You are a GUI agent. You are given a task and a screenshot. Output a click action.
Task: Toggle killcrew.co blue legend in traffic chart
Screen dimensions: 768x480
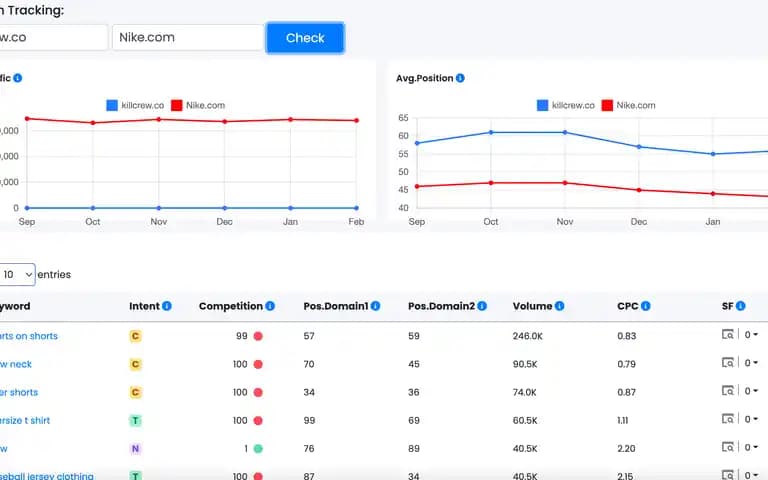tap(135, 105)
